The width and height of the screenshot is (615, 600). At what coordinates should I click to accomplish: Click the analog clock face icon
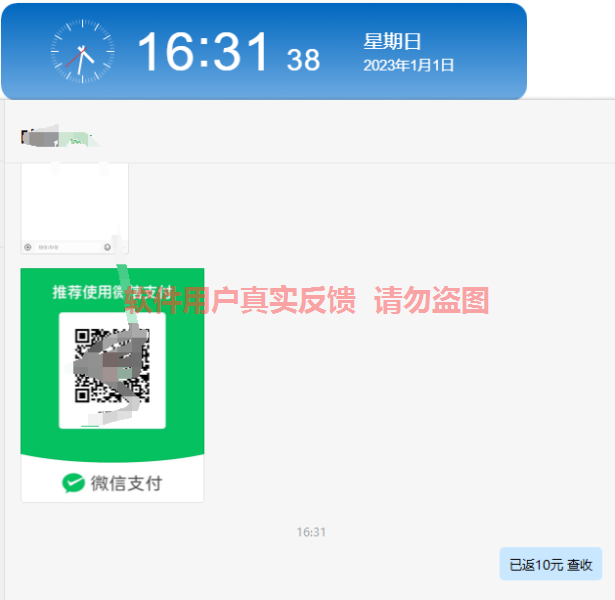pos(82,51)
